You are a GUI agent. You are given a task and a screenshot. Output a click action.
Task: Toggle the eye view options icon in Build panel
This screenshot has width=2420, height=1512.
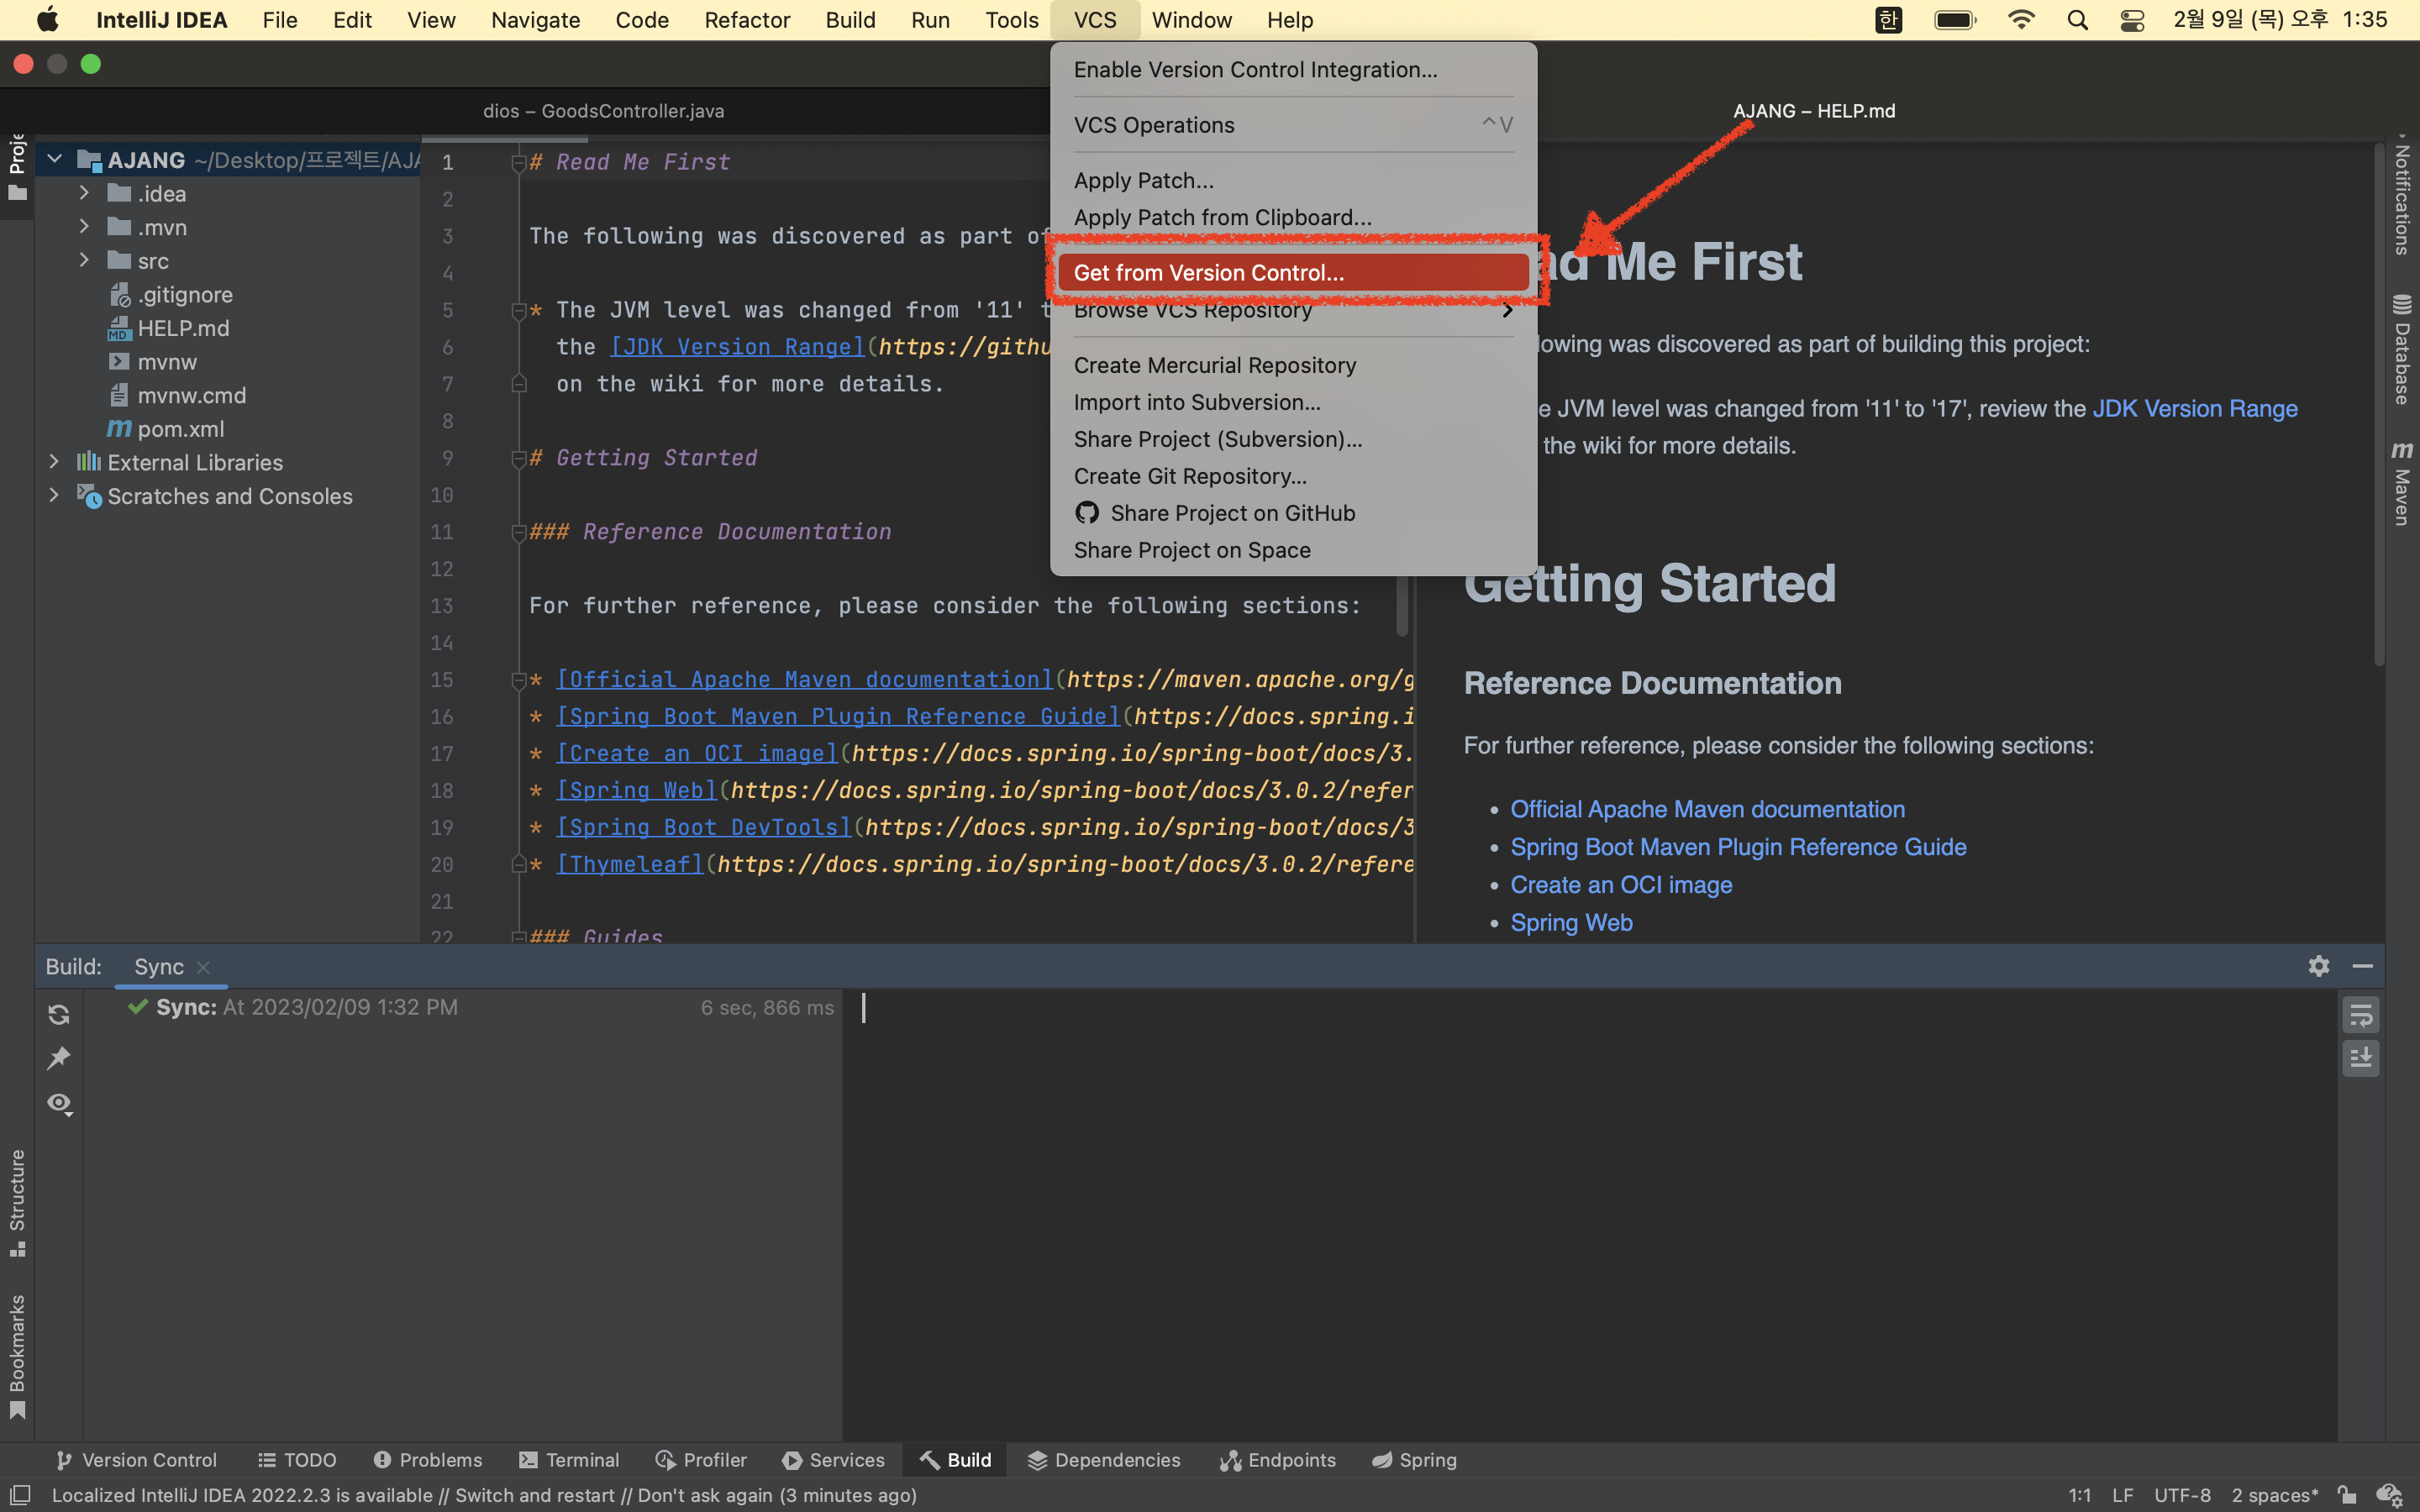(x=59, y=1103)
